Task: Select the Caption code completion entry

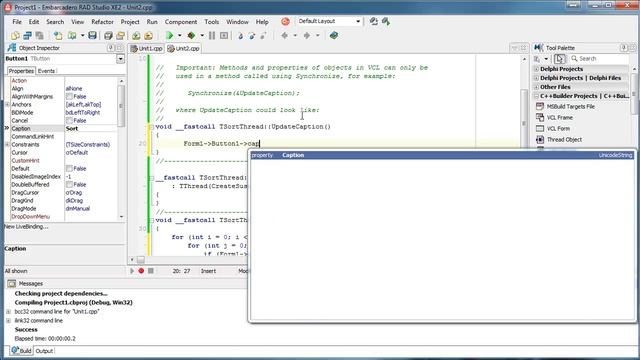Action: tap(442, 155)
